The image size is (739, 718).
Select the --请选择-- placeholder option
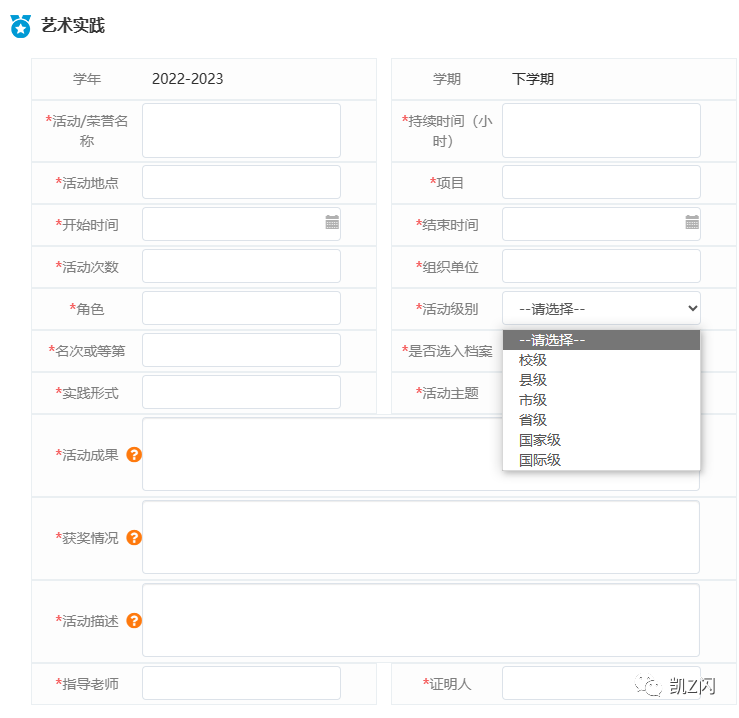point(552,340)
